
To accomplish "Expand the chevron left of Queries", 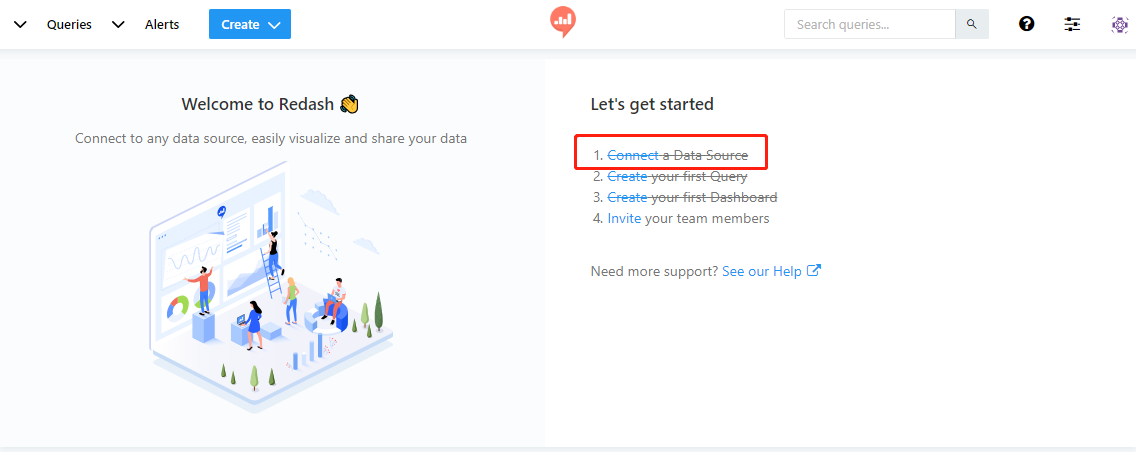I will (x=20, y=24).
